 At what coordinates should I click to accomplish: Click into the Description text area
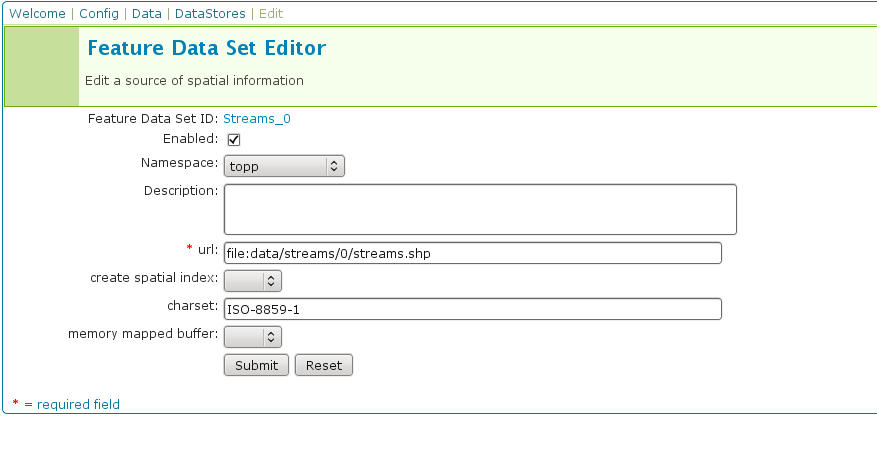click(x=480, y=209)
